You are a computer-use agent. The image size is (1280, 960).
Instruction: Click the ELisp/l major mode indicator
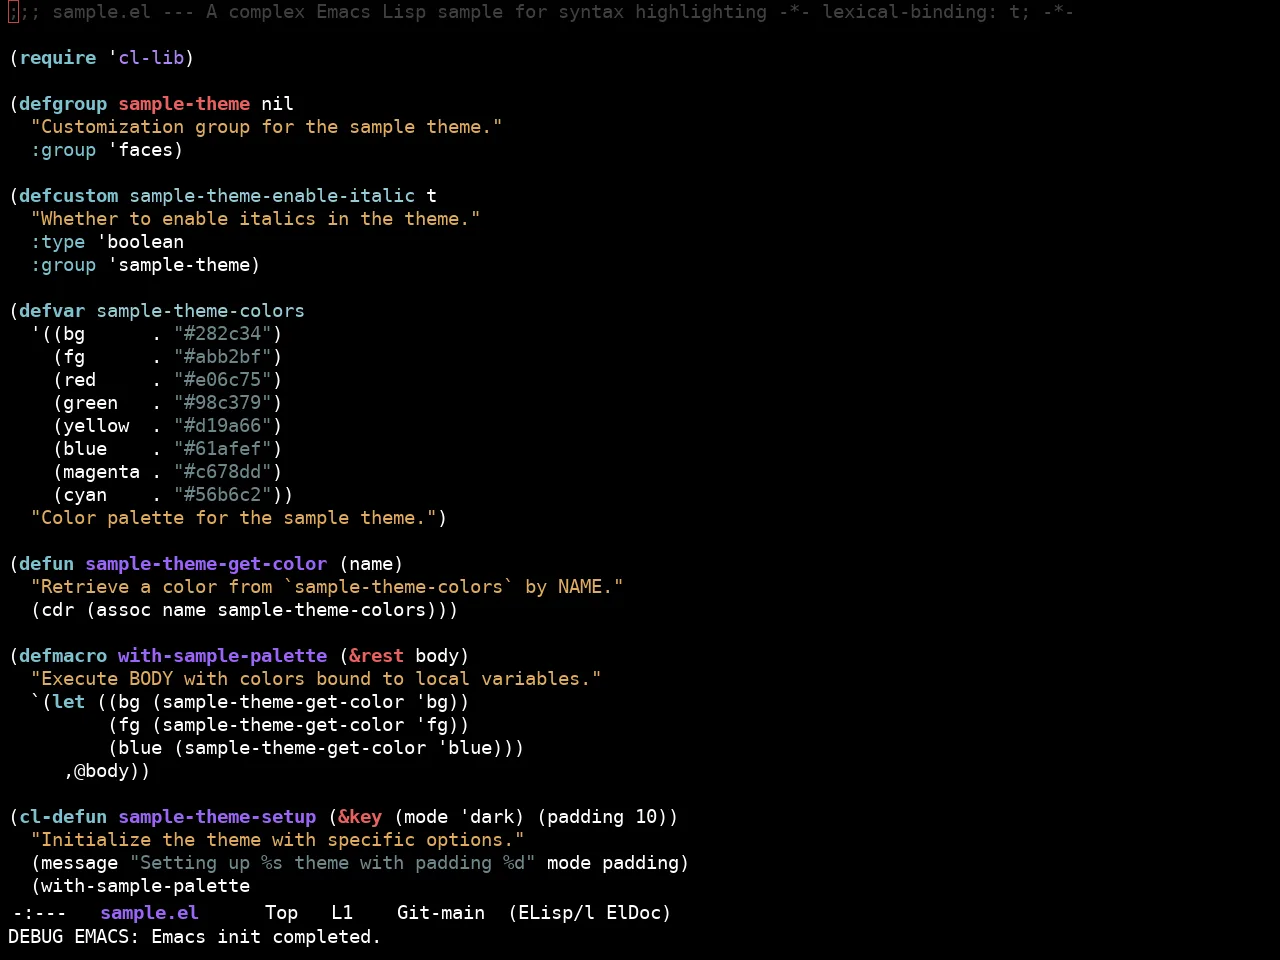(556, 913)
